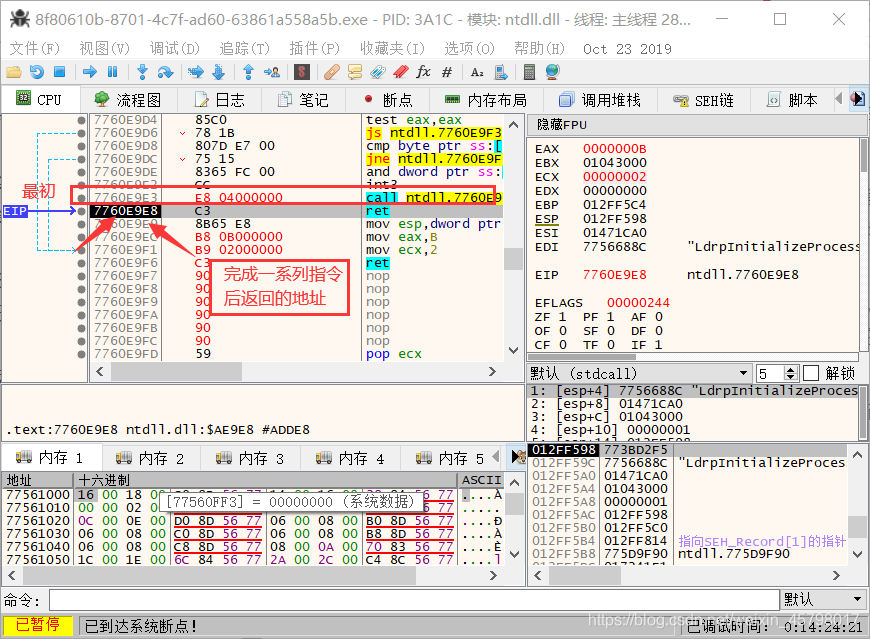
Task: Open the intermodular calls phone icon
Action: click(x=500, y=72)
